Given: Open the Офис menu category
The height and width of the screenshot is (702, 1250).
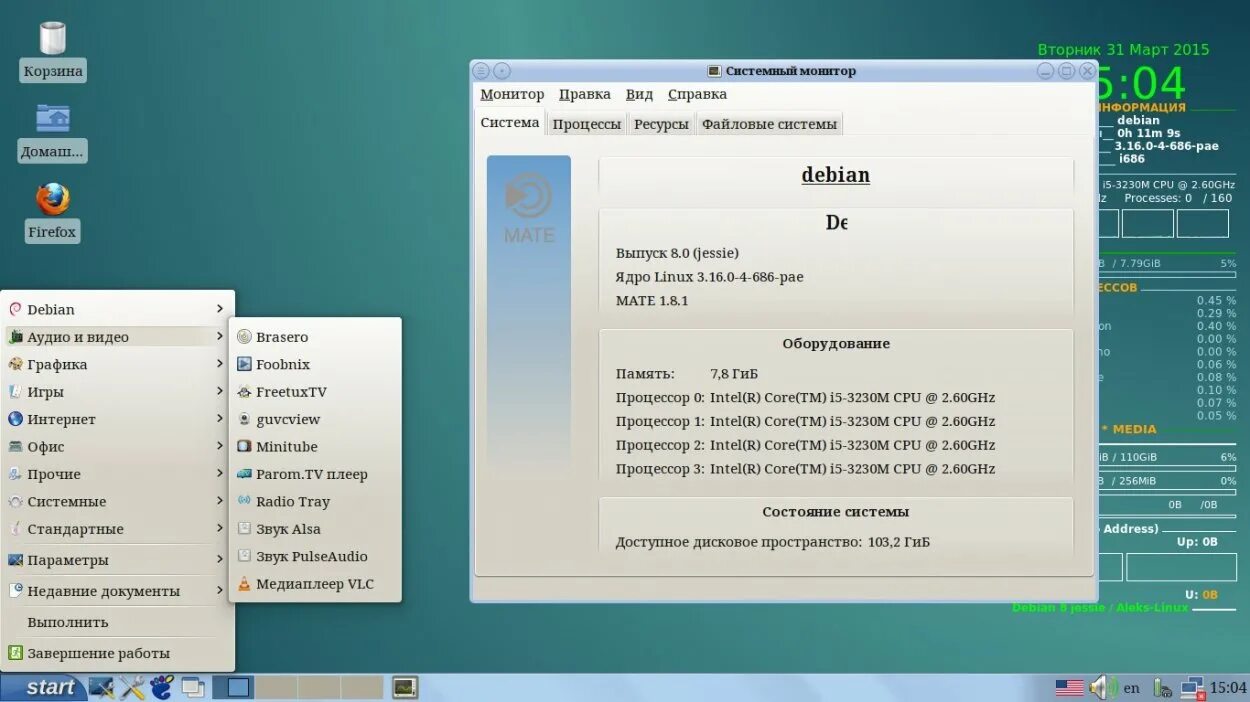Looking at the screenshot, I should pos(117,447).
